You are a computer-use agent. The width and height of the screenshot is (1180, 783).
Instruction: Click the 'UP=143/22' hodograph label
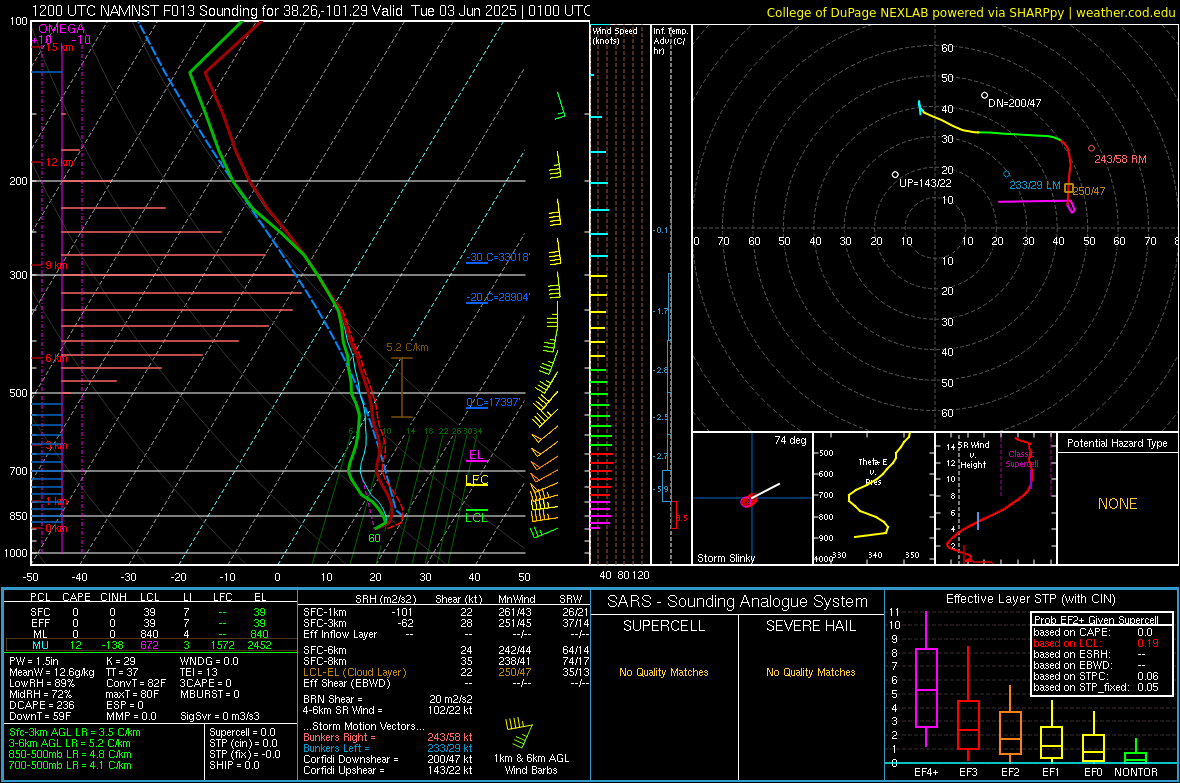pyautogui.click(x=925, y=183)
